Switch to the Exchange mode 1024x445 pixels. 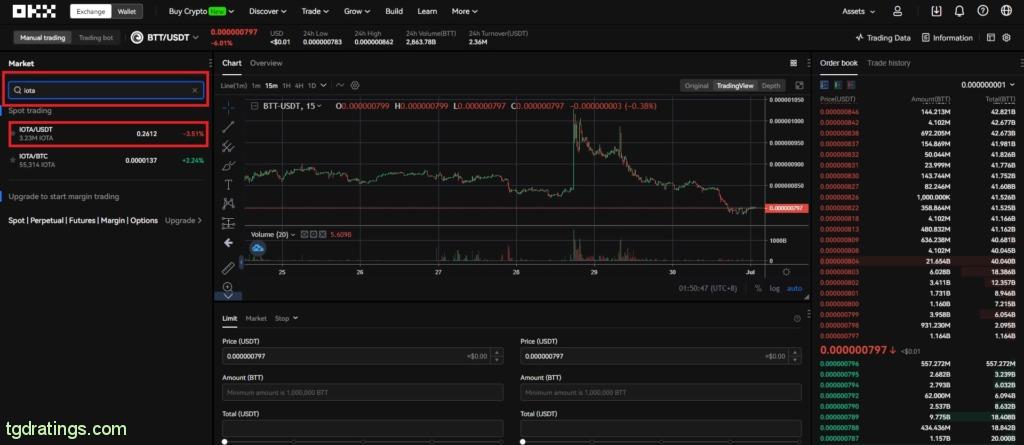[x=91, y=12]
